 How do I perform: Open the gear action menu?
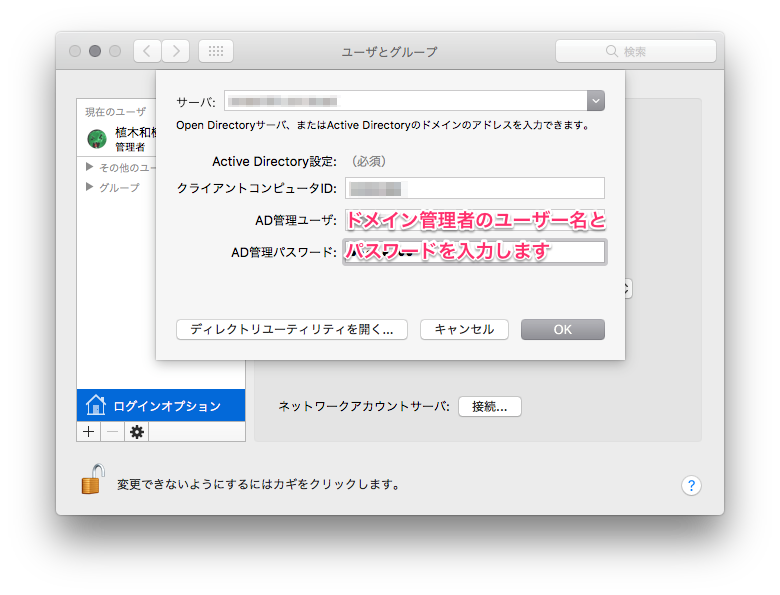click(x=137, y=431)
